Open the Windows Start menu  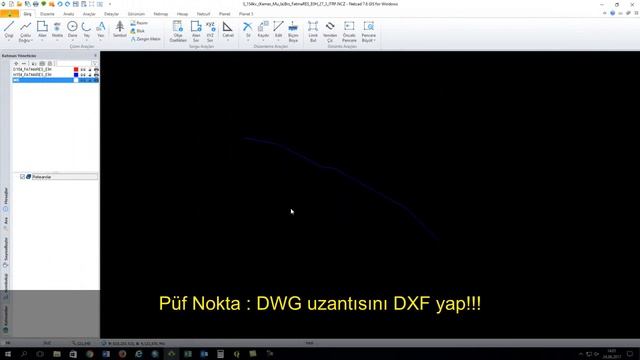pyautogui.click(x=8, y=354)
